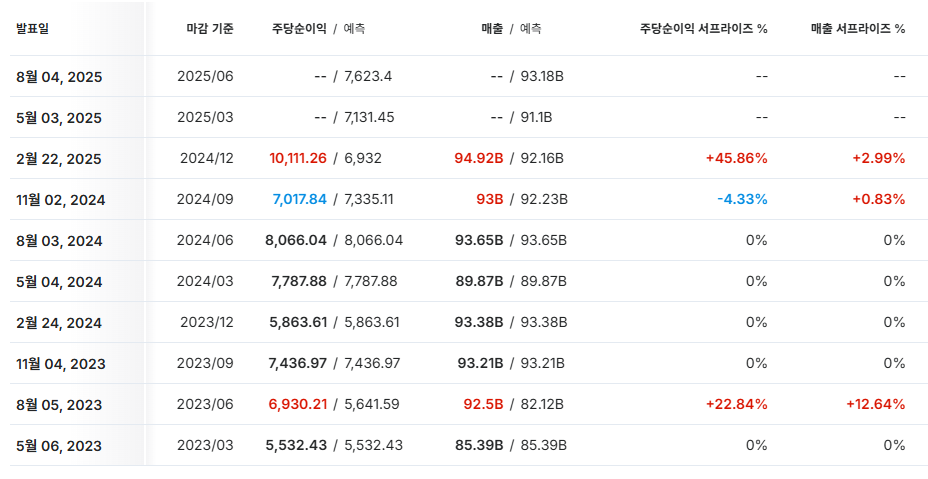Click the 주당순이익 서프라이즈 % header

[704, 29]
